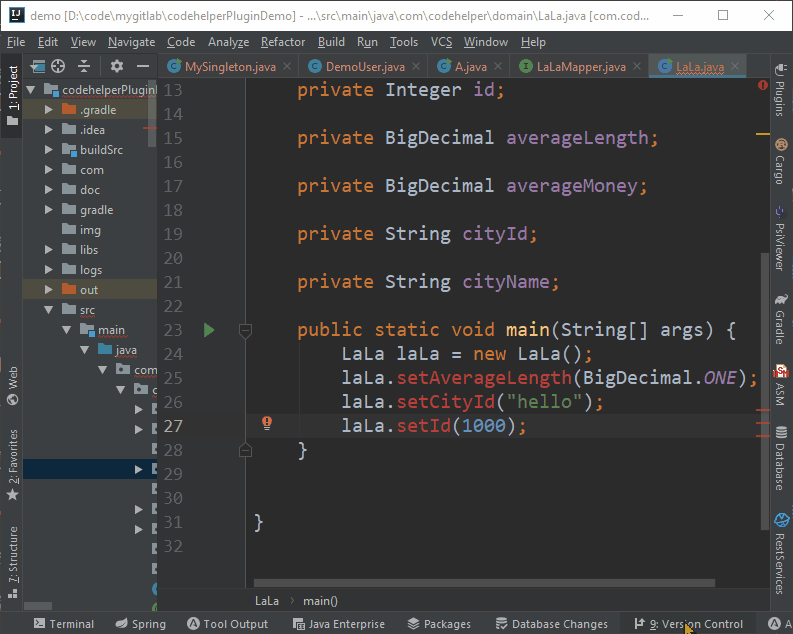793x634 pixels.
Task: Click the main() breadcrumb
Action: (321, 601)
